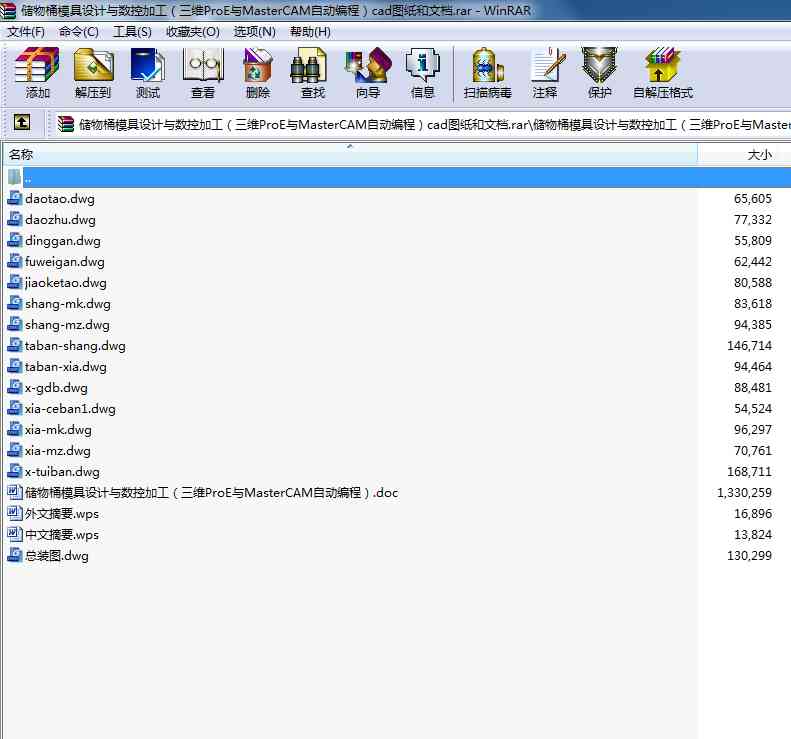Select file taban-xia.dwg
Image resolution: width=791 pixels, height=739 pixels.
click(x=66, y=367)
